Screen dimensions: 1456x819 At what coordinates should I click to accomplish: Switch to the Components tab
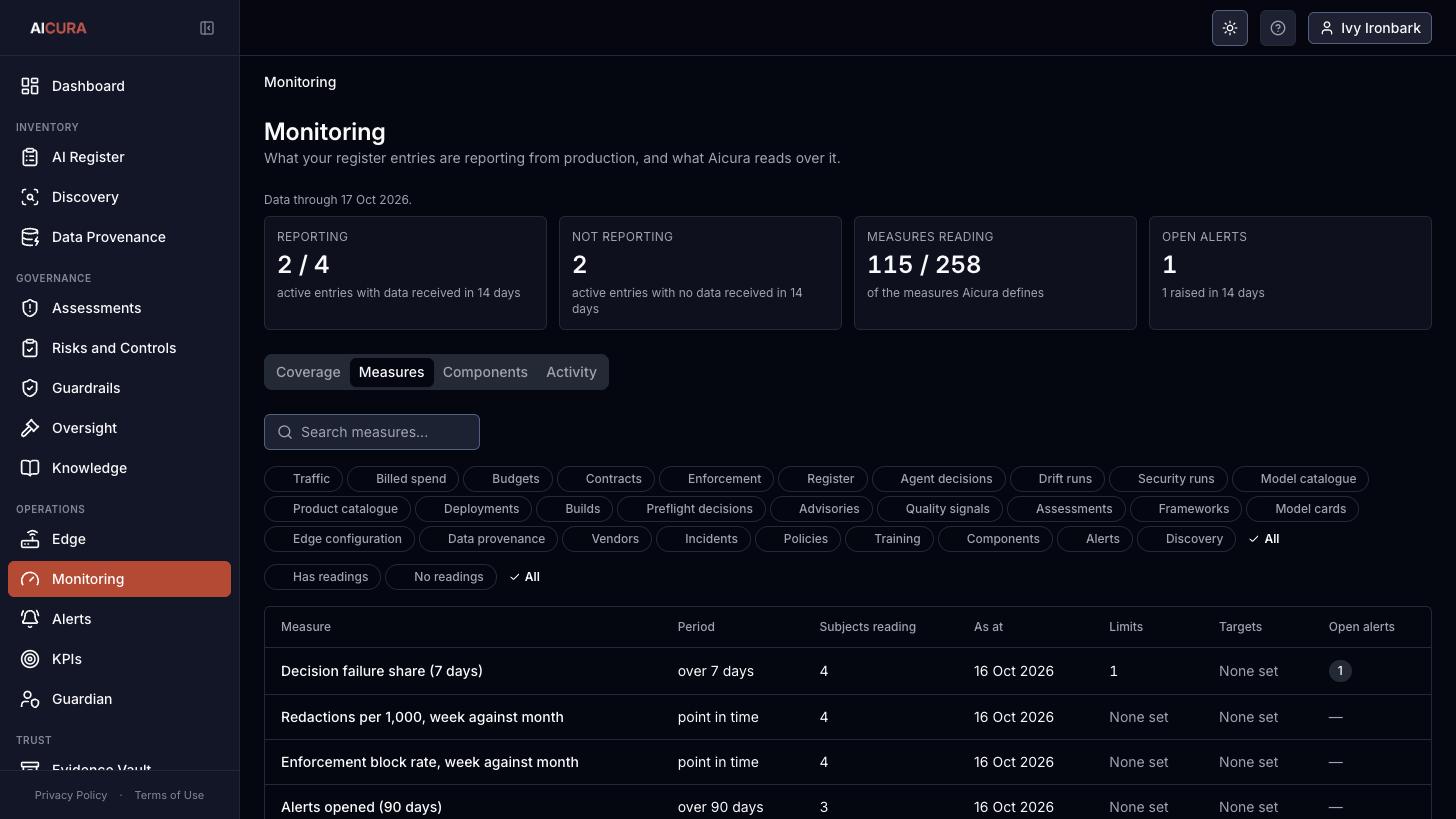pos(485,372)
